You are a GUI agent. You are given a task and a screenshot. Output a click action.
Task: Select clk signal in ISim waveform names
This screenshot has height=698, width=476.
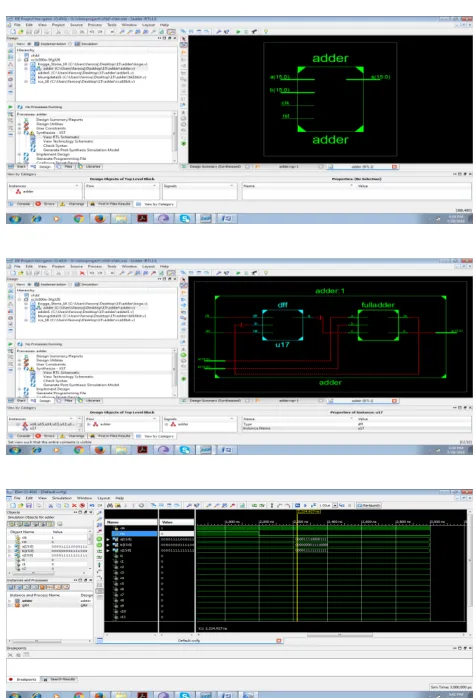[122, 528]
